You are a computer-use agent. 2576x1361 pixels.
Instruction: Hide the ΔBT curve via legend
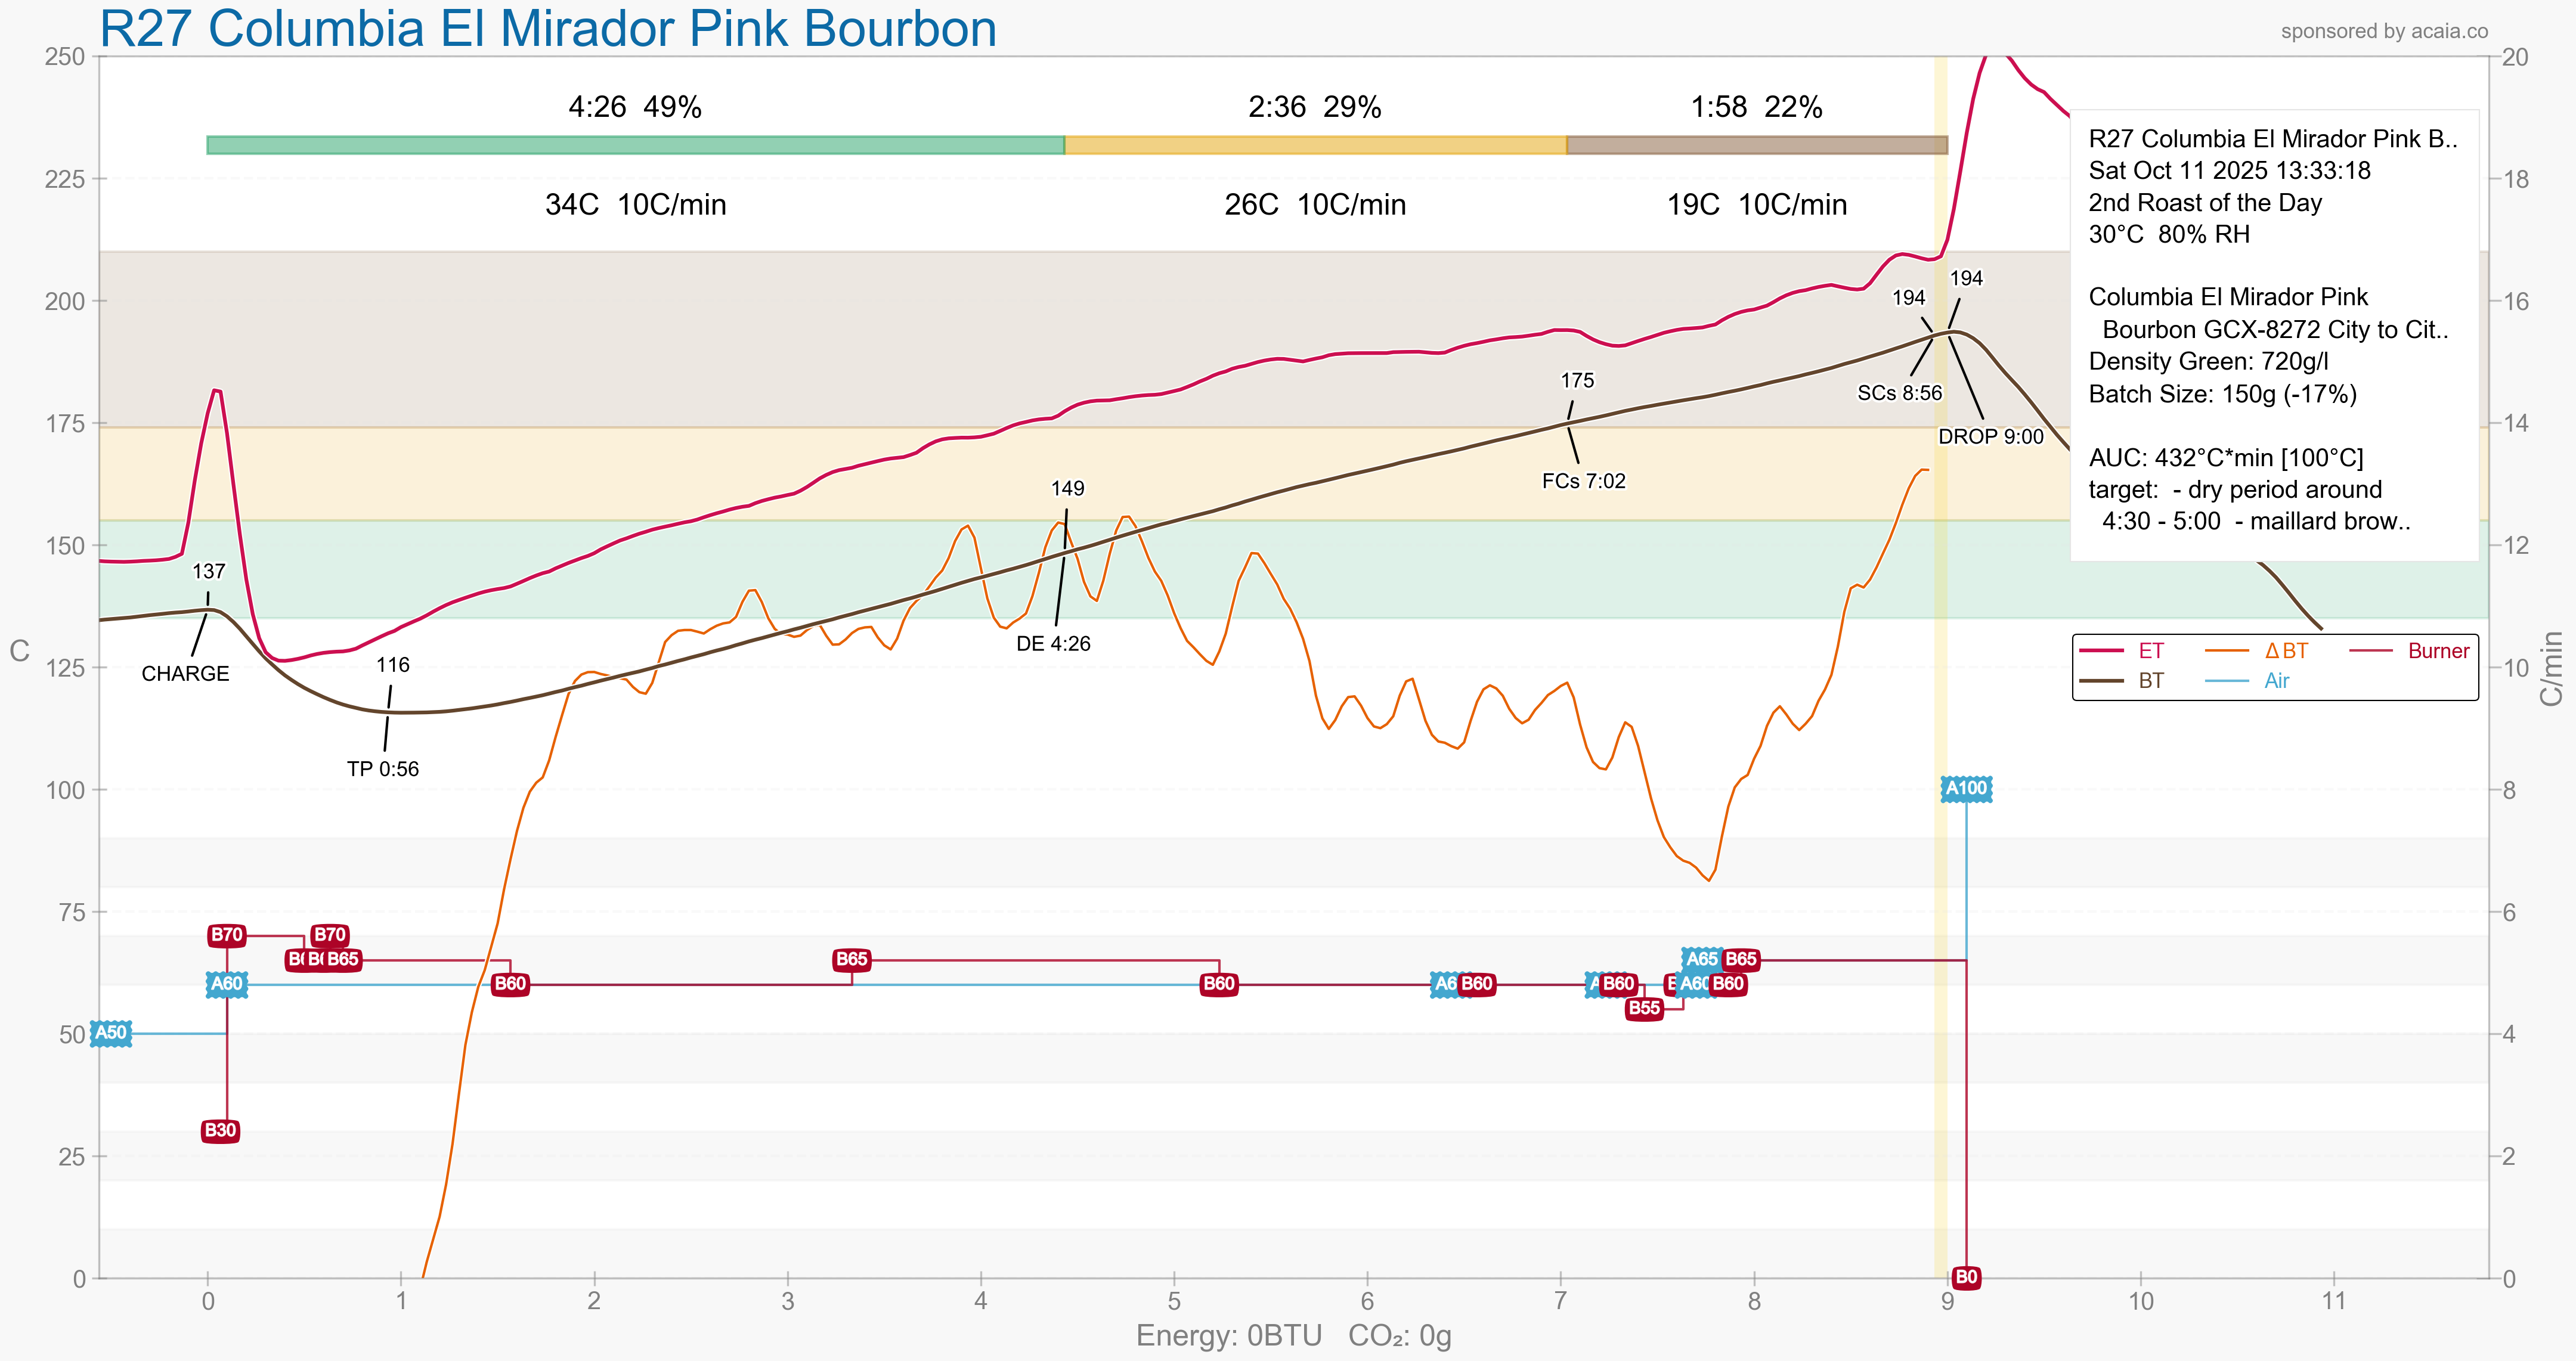(2285, 651)
